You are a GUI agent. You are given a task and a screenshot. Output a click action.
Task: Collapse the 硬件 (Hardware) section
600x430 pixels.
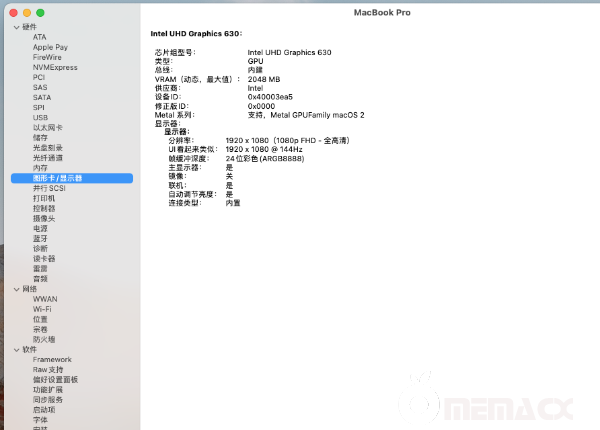15,26
